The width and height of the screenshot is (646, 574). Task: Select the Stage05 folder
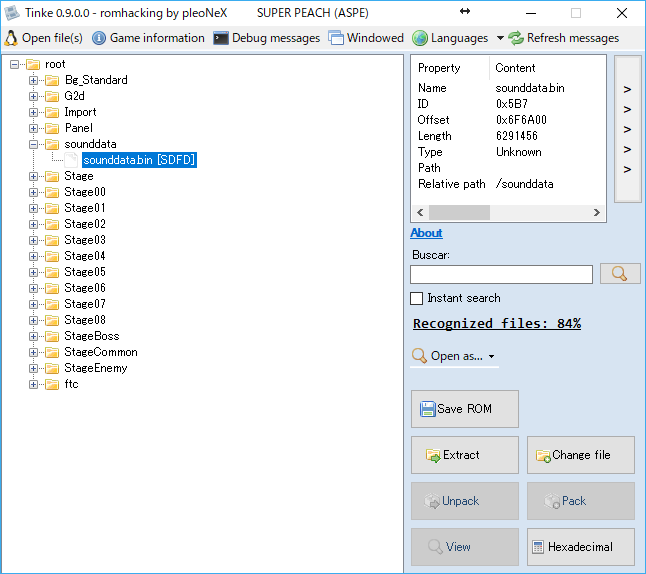(85, 272)
